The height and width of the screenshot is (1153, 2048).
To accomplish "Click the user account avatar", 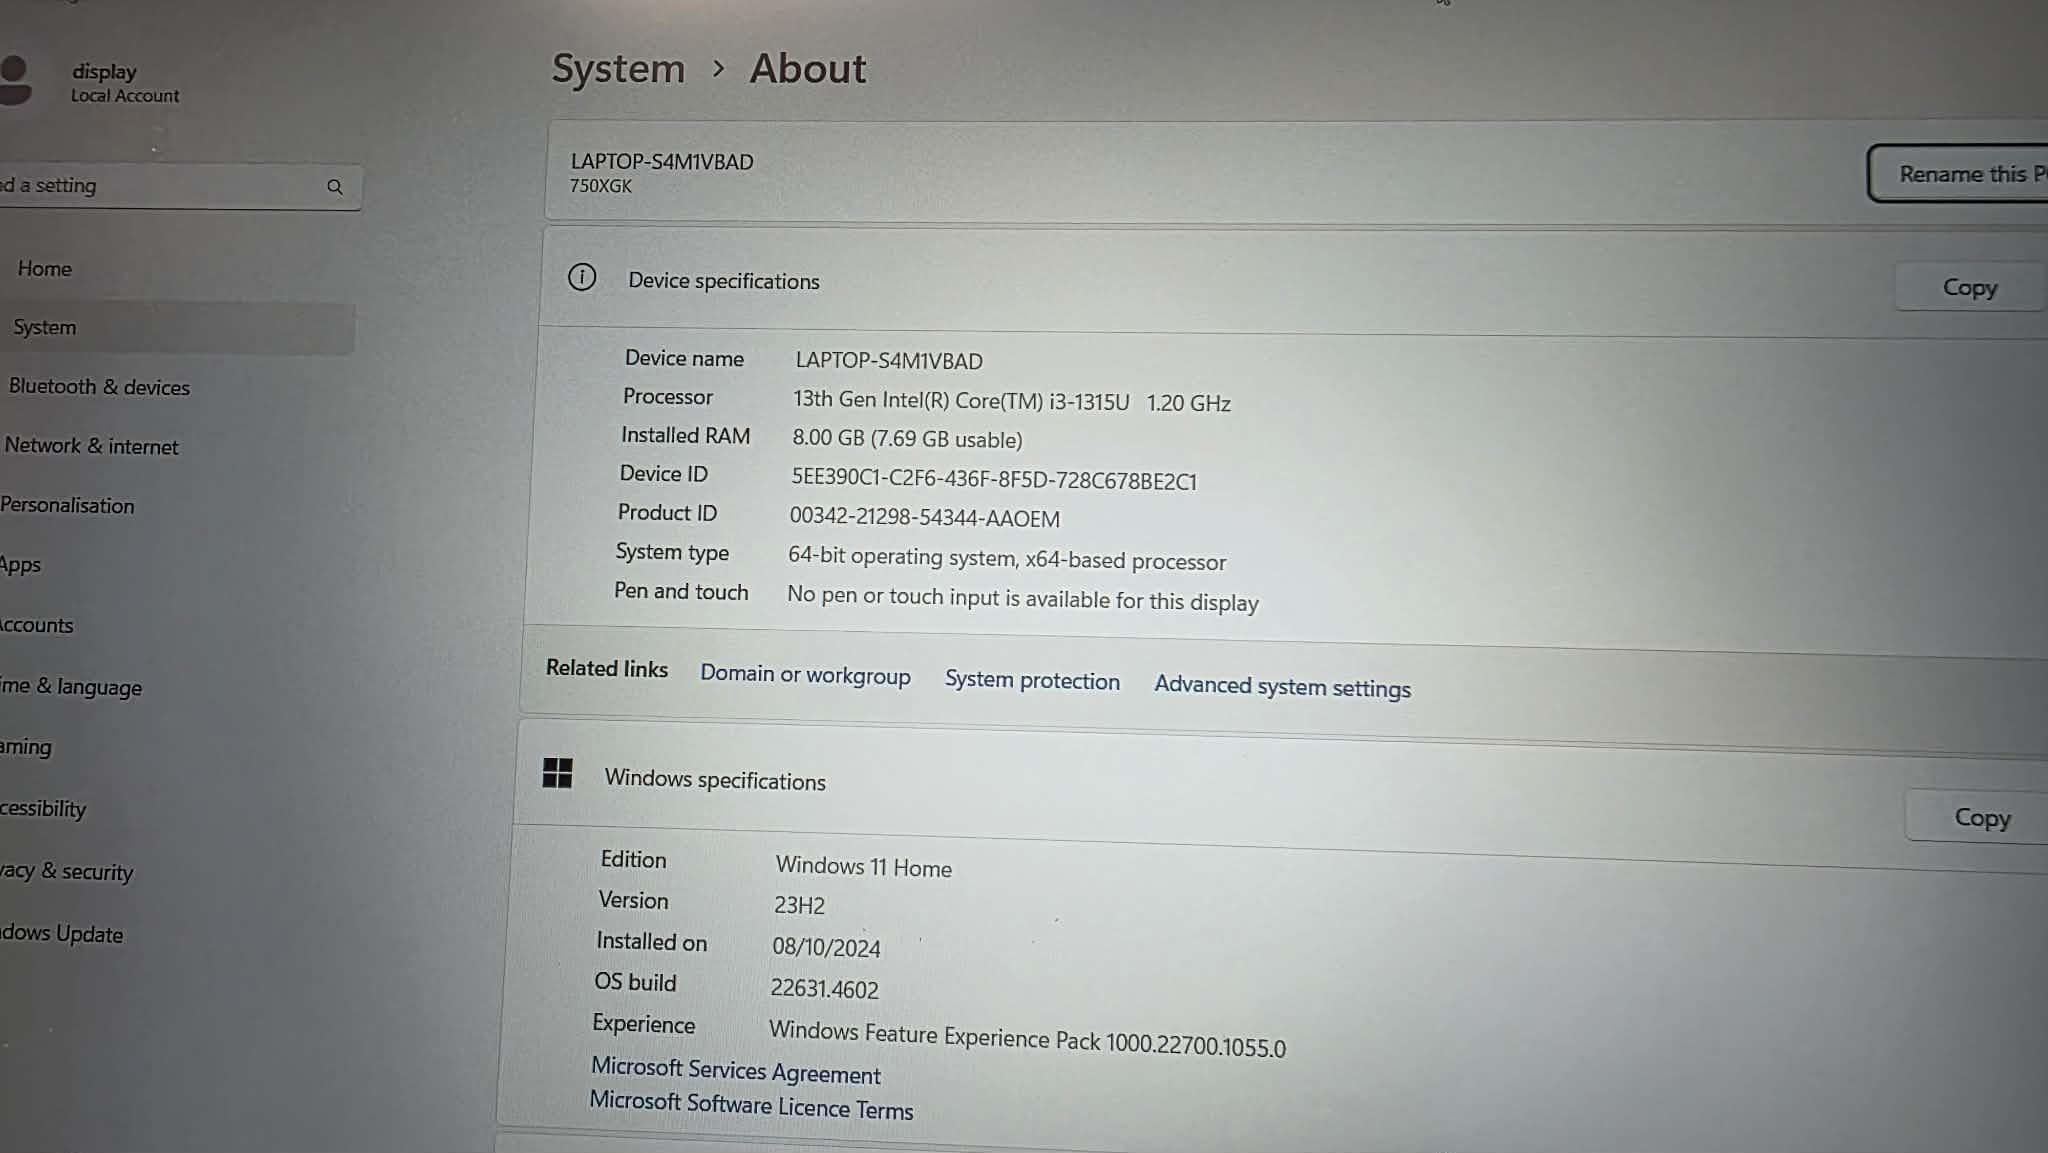I will (x=14, y=81).
